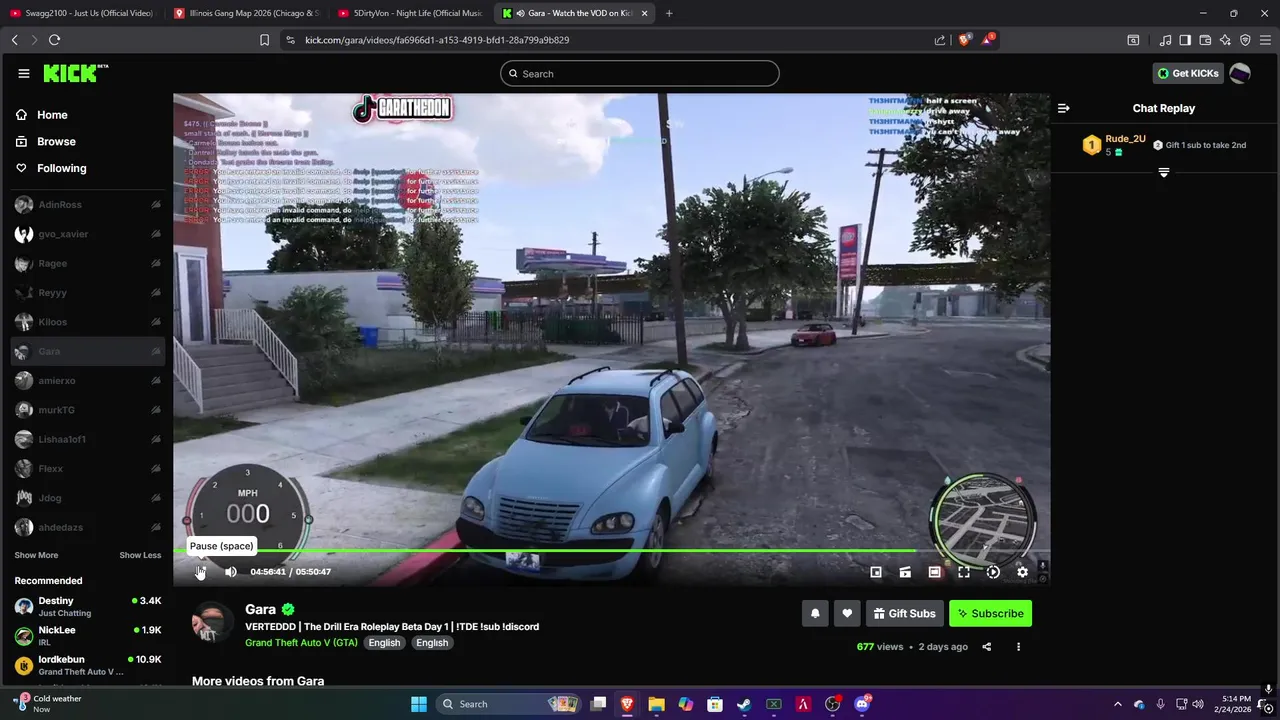Screen dimensions: 1280x720
Task: Close the Gara Kick browser tab
Action: pyautogui.click(x=644, y=13)
